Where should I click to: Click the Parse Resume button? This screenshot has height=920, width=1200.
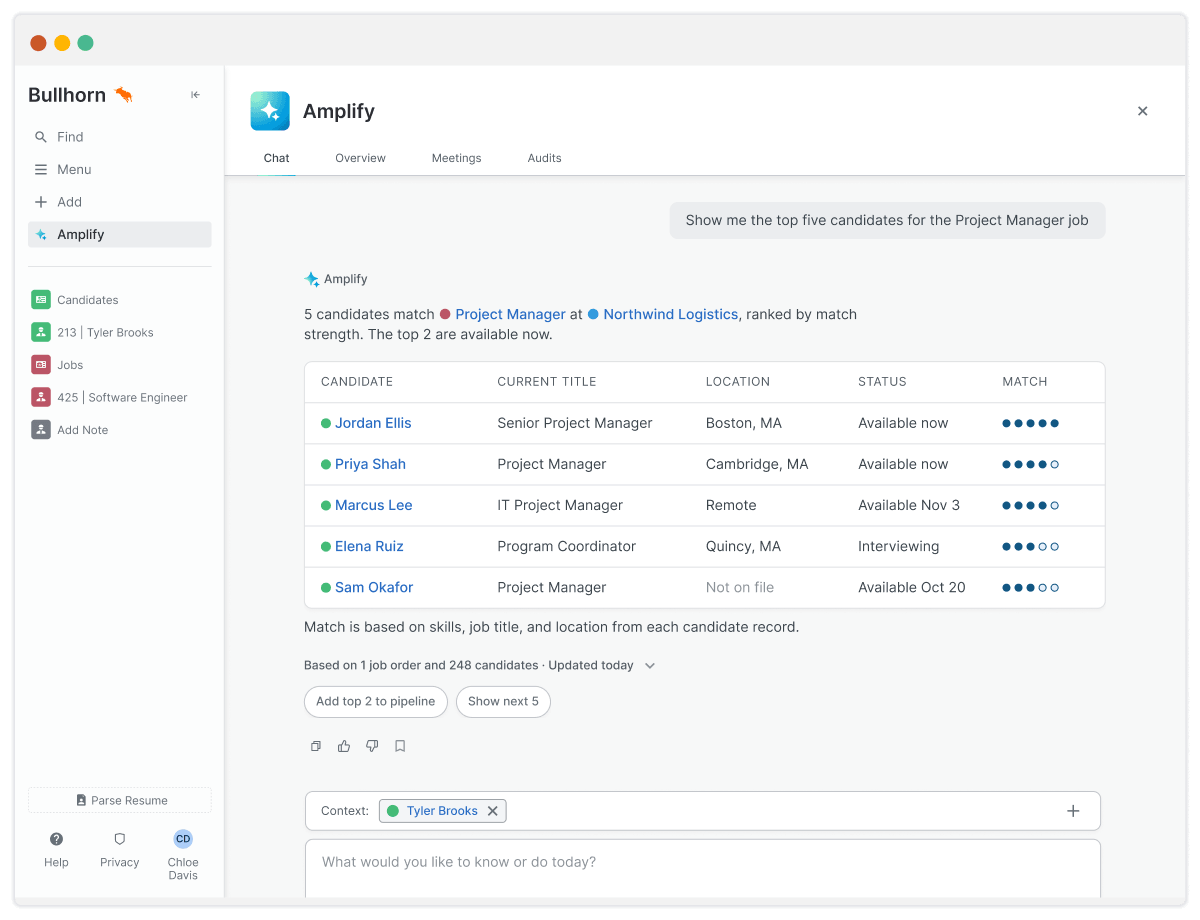tap(120, 800)
